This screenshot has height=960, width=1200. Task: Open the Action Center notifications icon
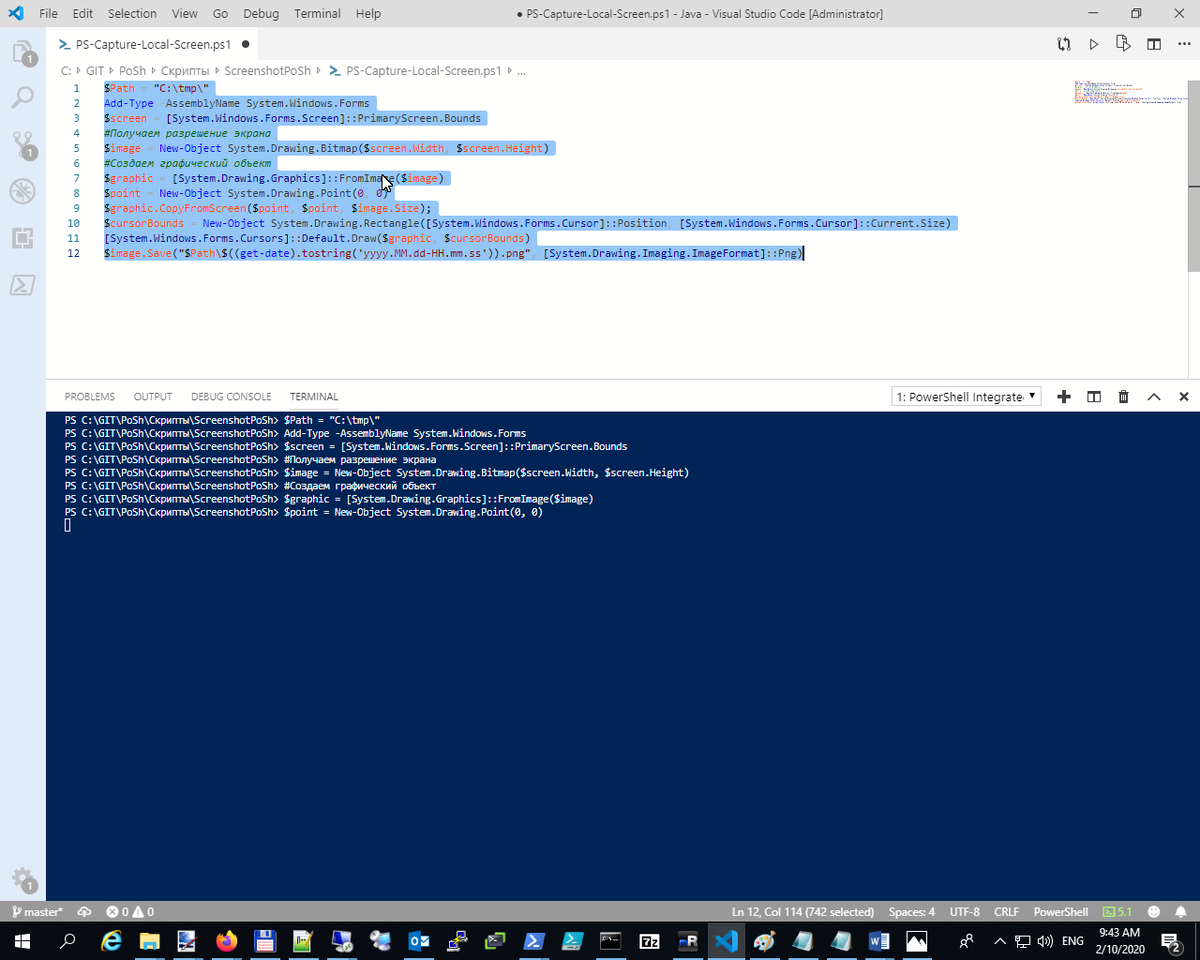[x=1171, y=941]
